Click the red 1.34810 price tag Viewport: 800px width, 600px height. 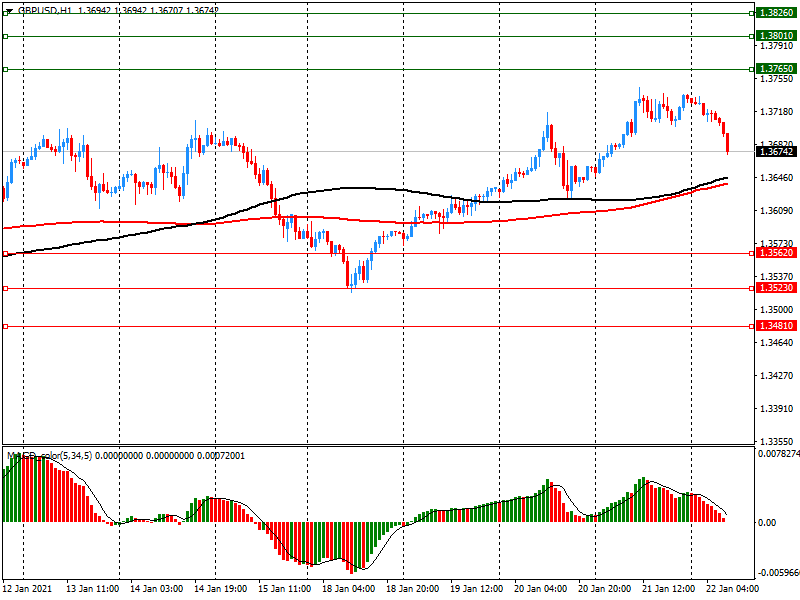pyautogui.click(x=776, y=326)
